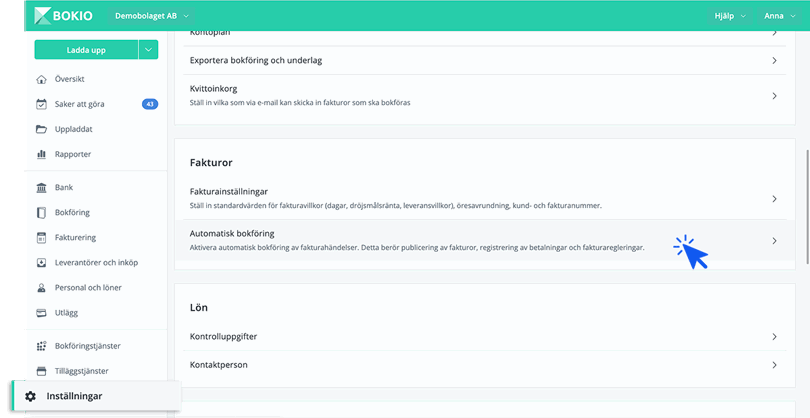The height and width of the screenshot is (418, 810).
Task: Click the Utlägg card icon
Action: click(41, 312)
